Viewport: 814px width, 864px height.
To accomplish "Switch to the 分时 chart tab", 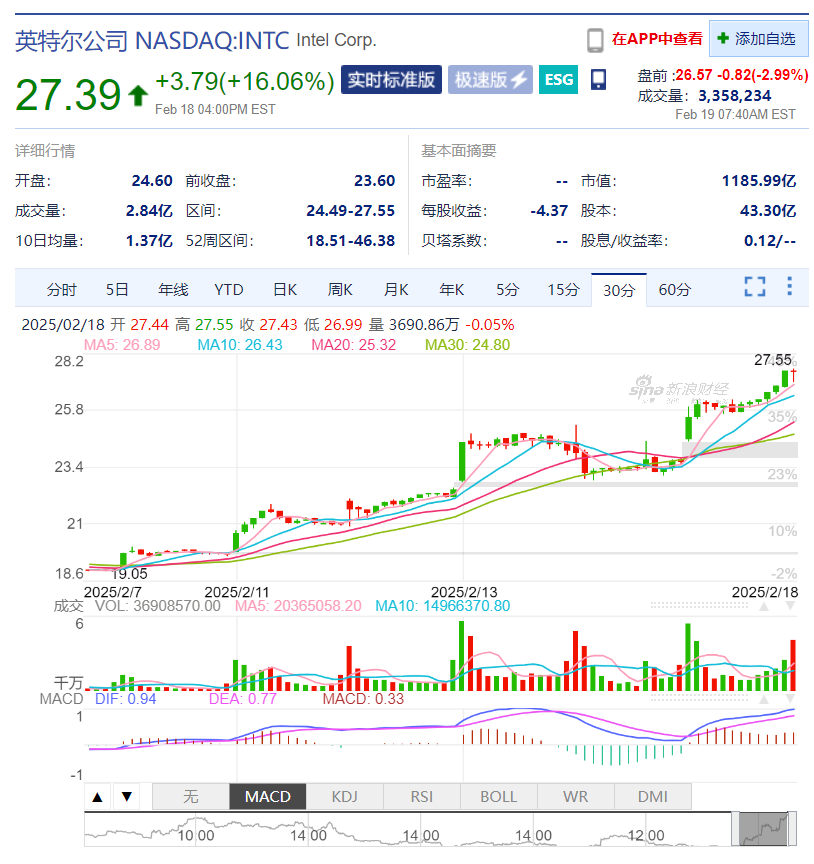I will (61, 290).
